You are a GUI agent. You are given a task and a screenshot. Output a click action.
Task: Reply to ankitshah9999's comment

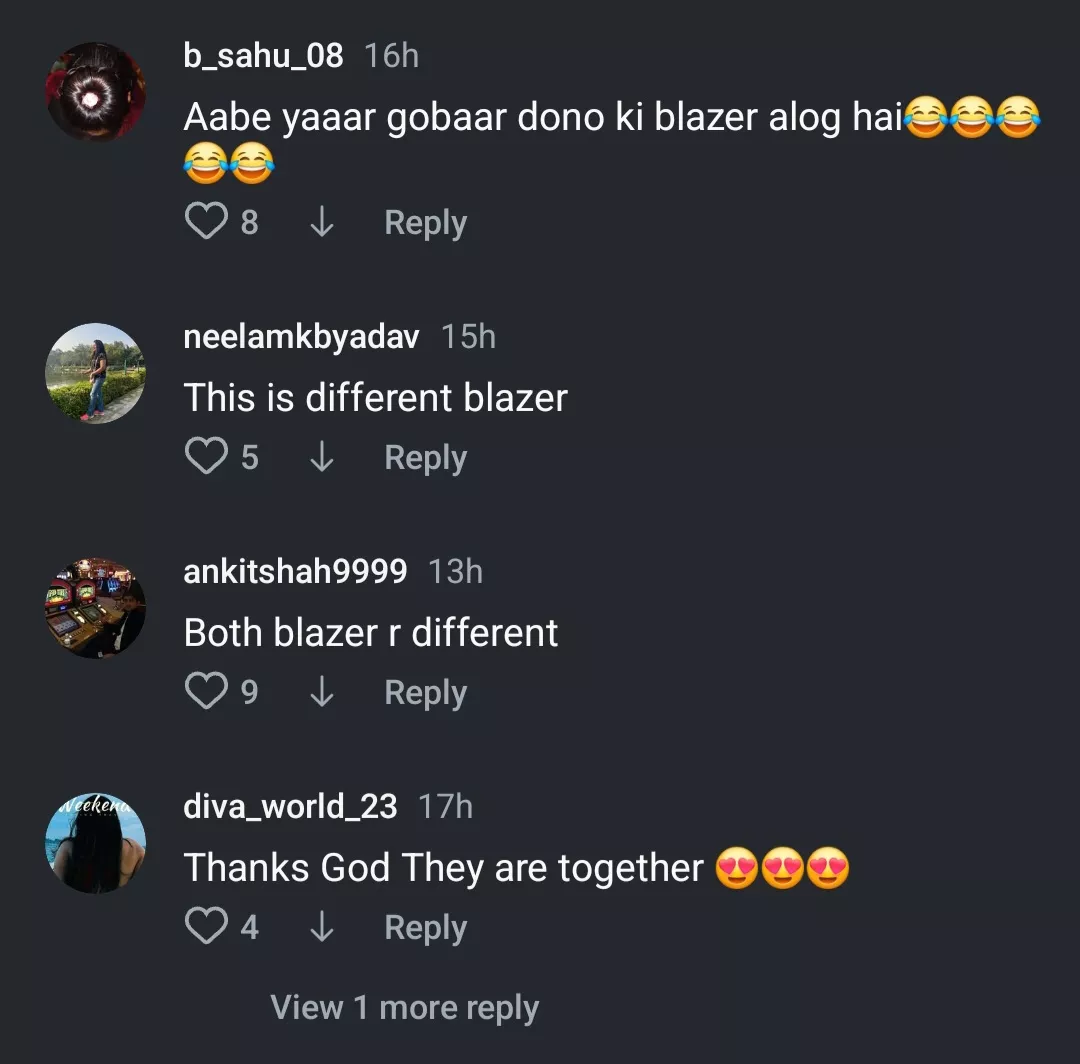pyautogui.click(x=426, y=693)
